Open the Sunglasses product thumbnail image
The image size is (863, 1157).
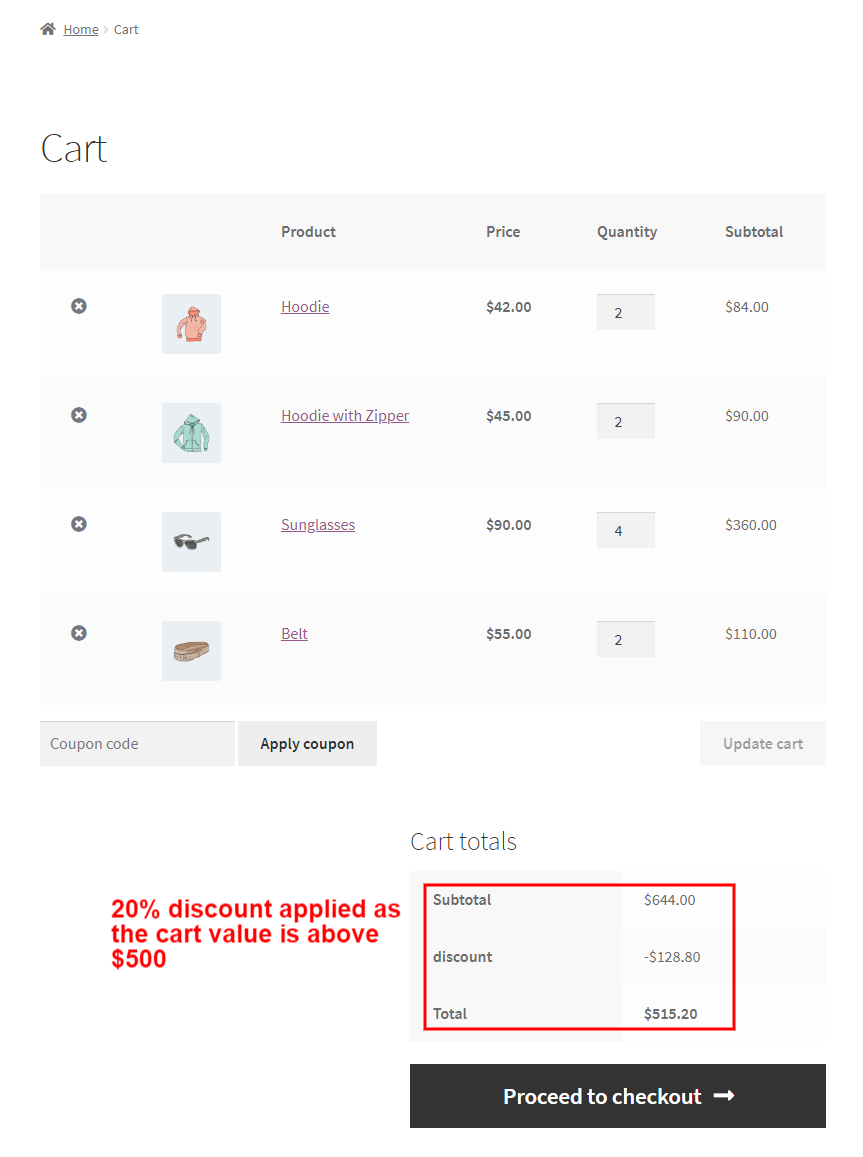click(x=191, y=542)
